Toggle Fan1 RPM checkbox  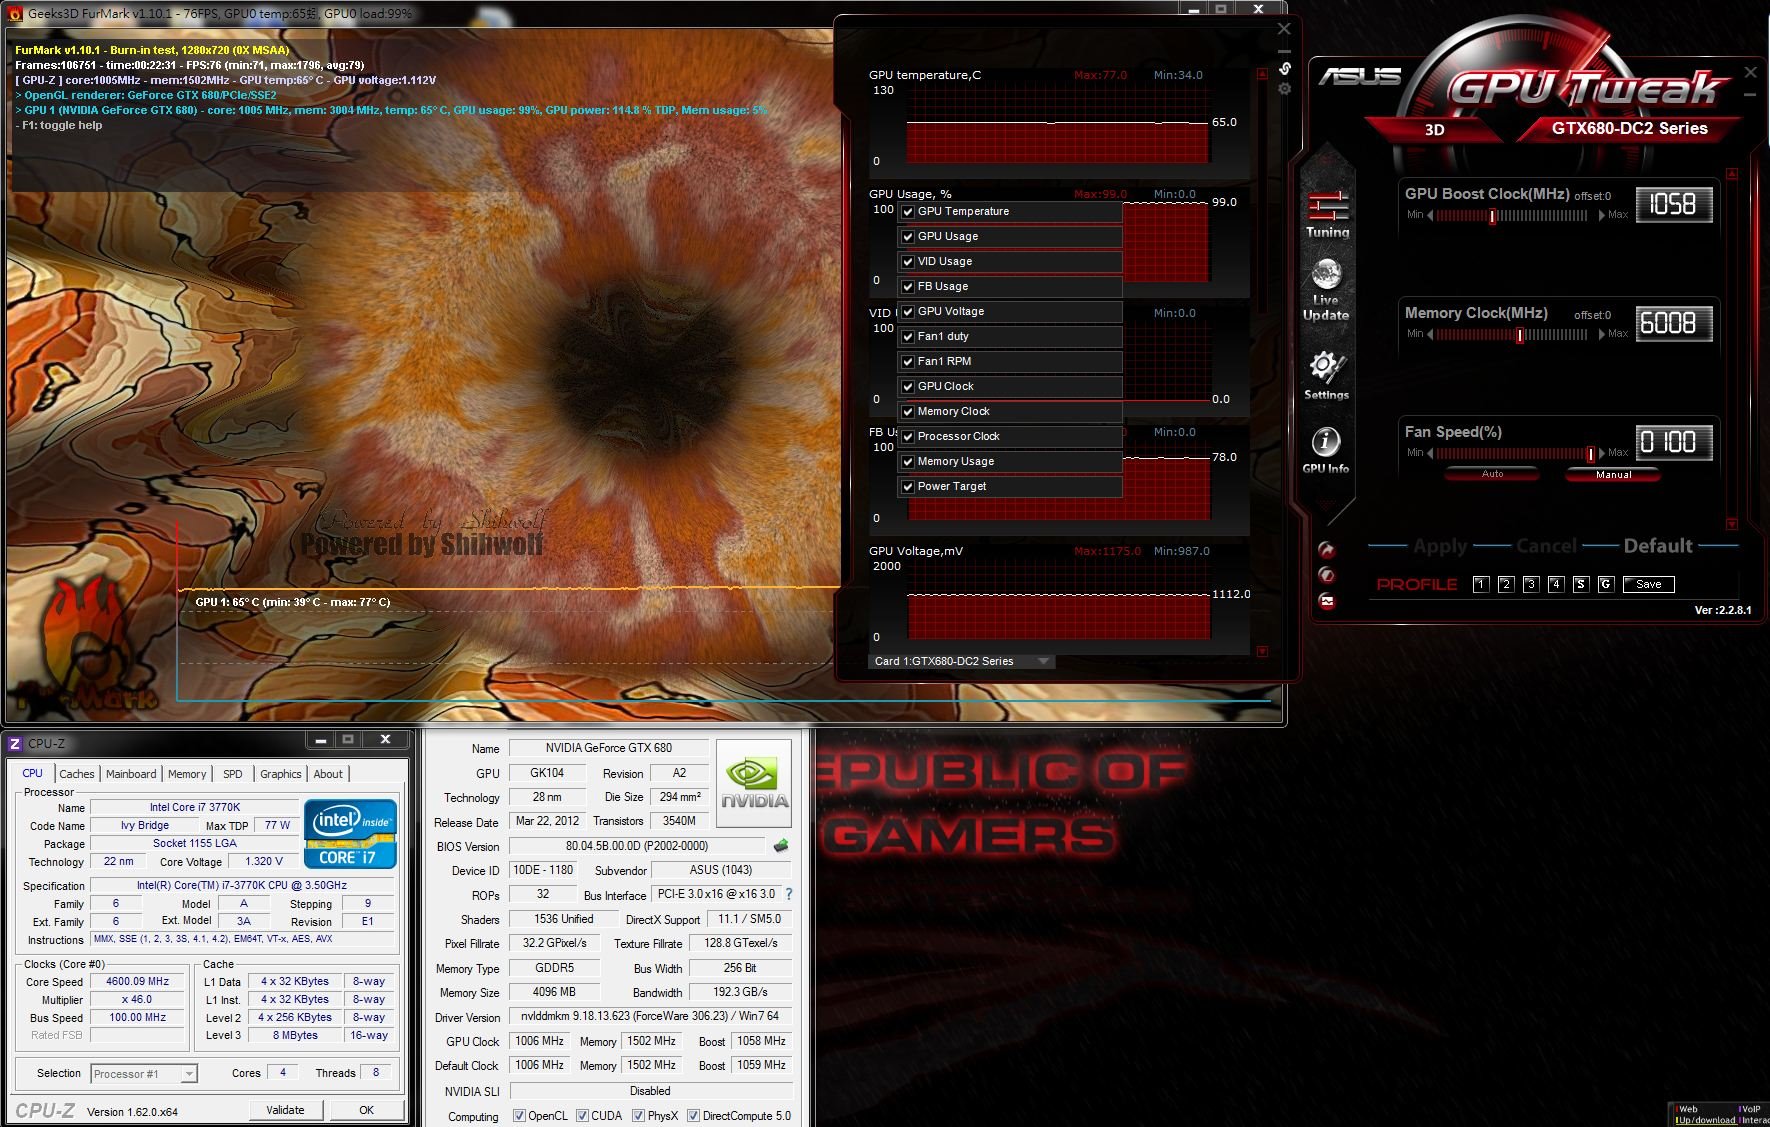pyautogui.click(x=908, y=362)
